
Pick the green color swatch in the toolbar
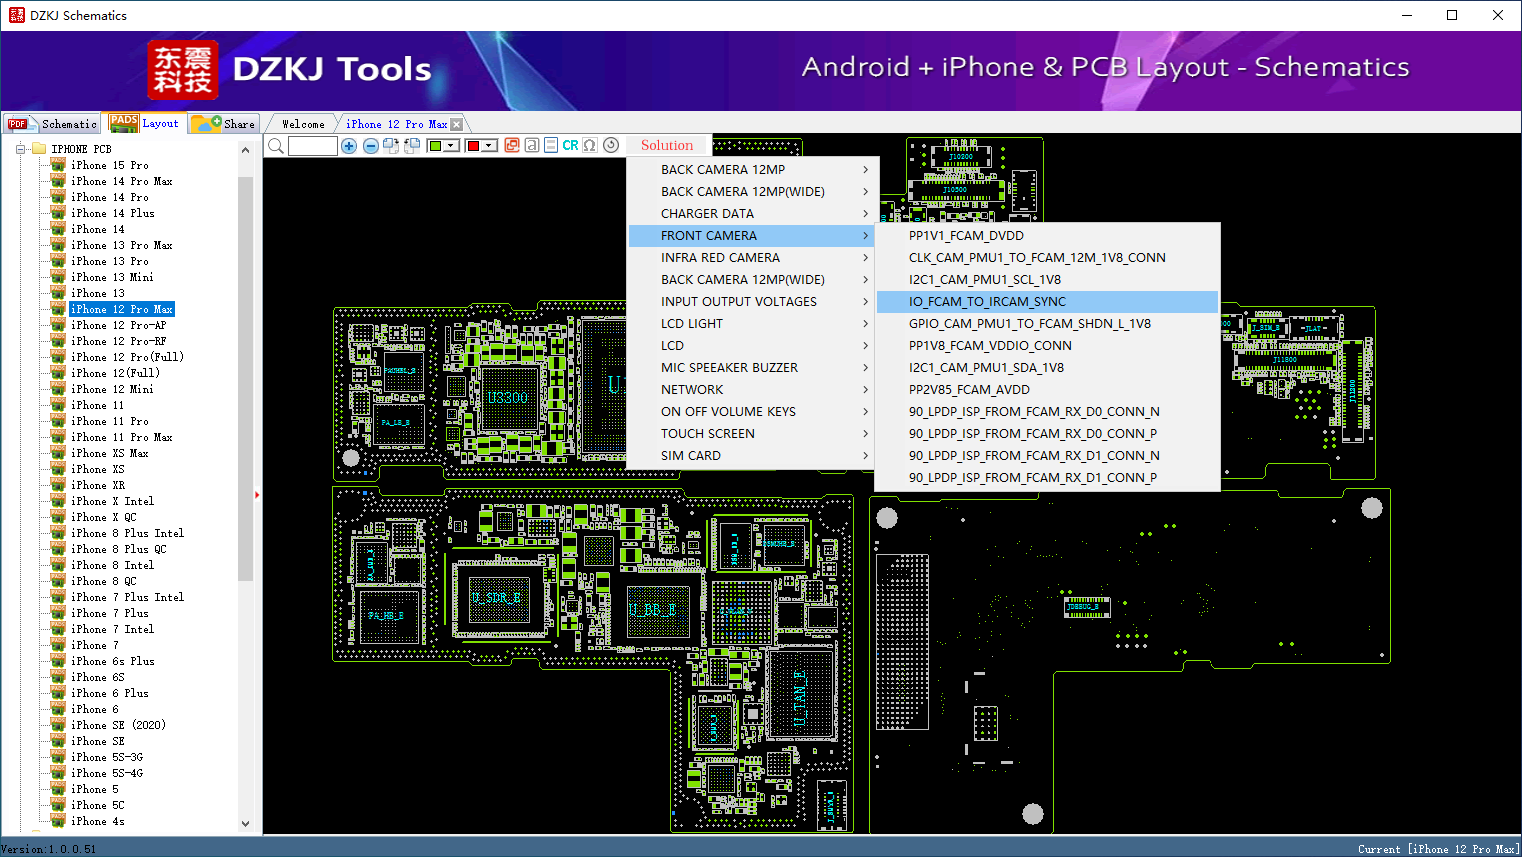coord(436,146)
